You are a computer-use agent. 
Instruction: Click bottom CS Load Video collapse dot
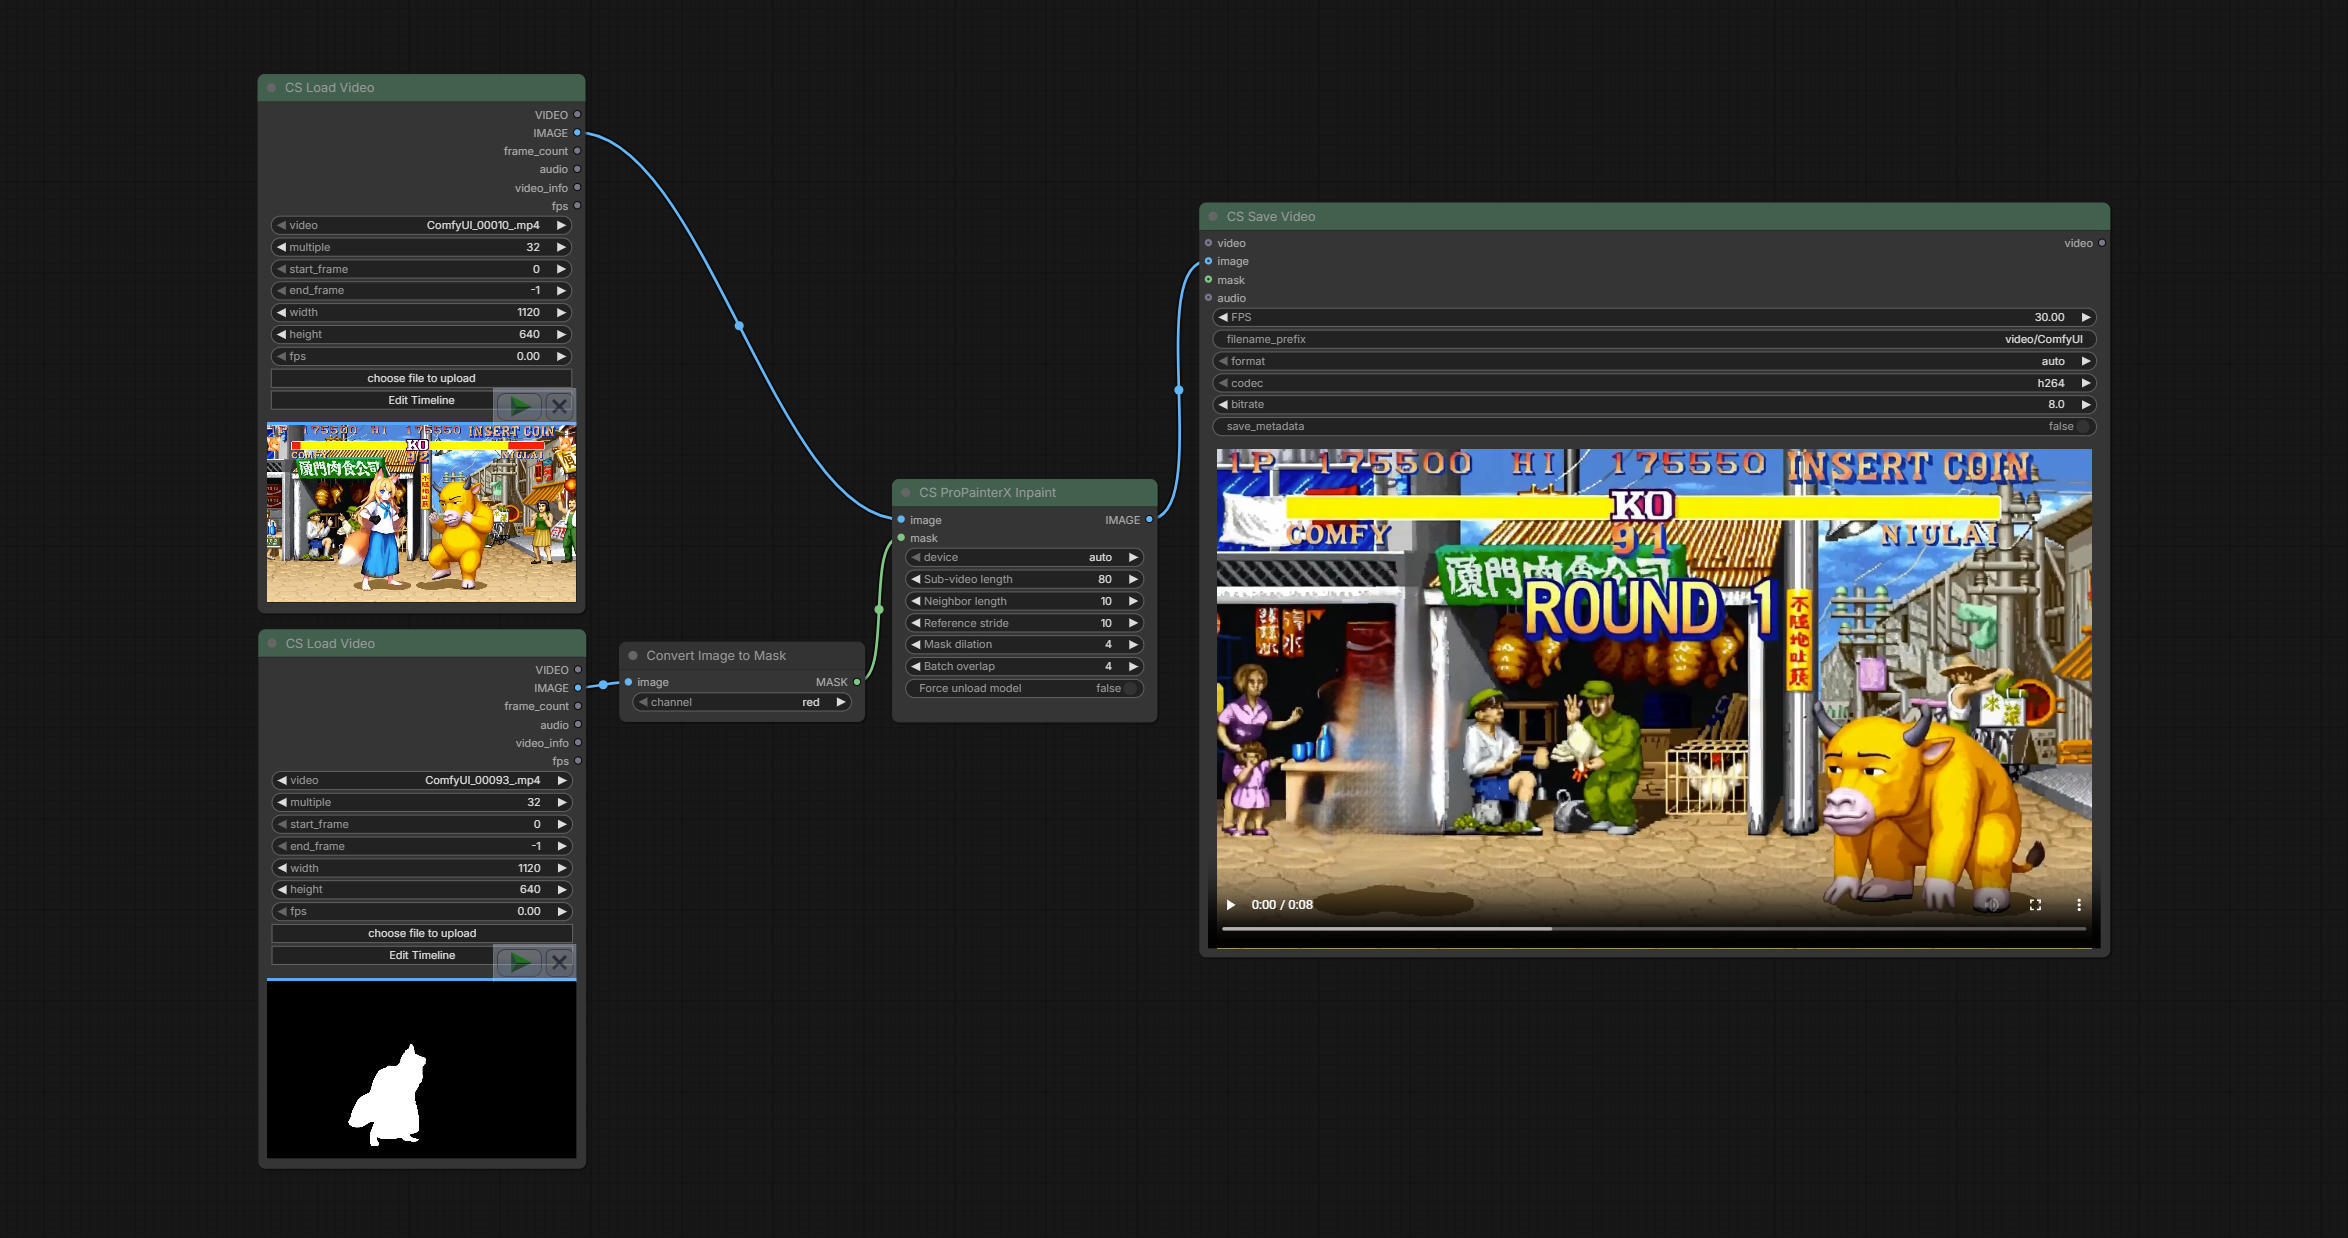coord(272,643)
